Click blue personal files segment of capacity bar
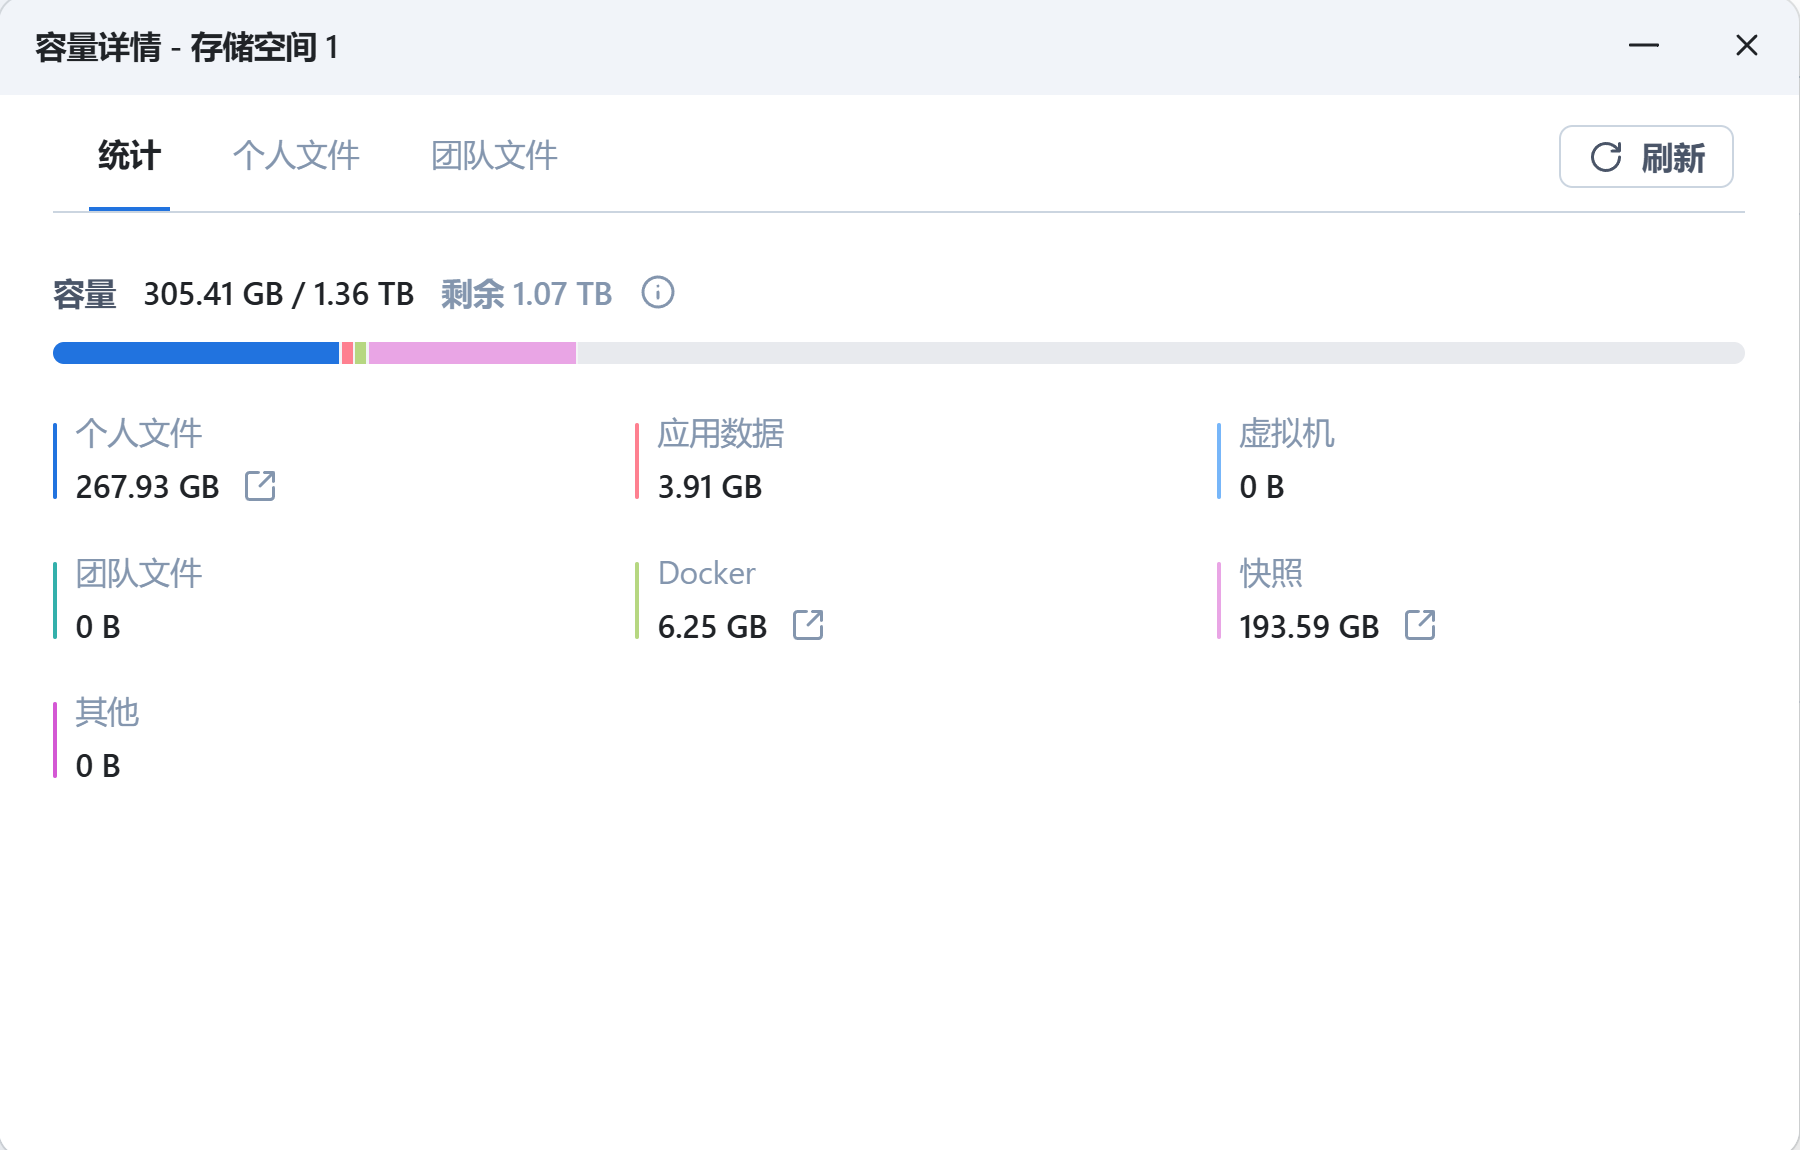This screenshot has height=1150, width=1800. tap(196, 353)
